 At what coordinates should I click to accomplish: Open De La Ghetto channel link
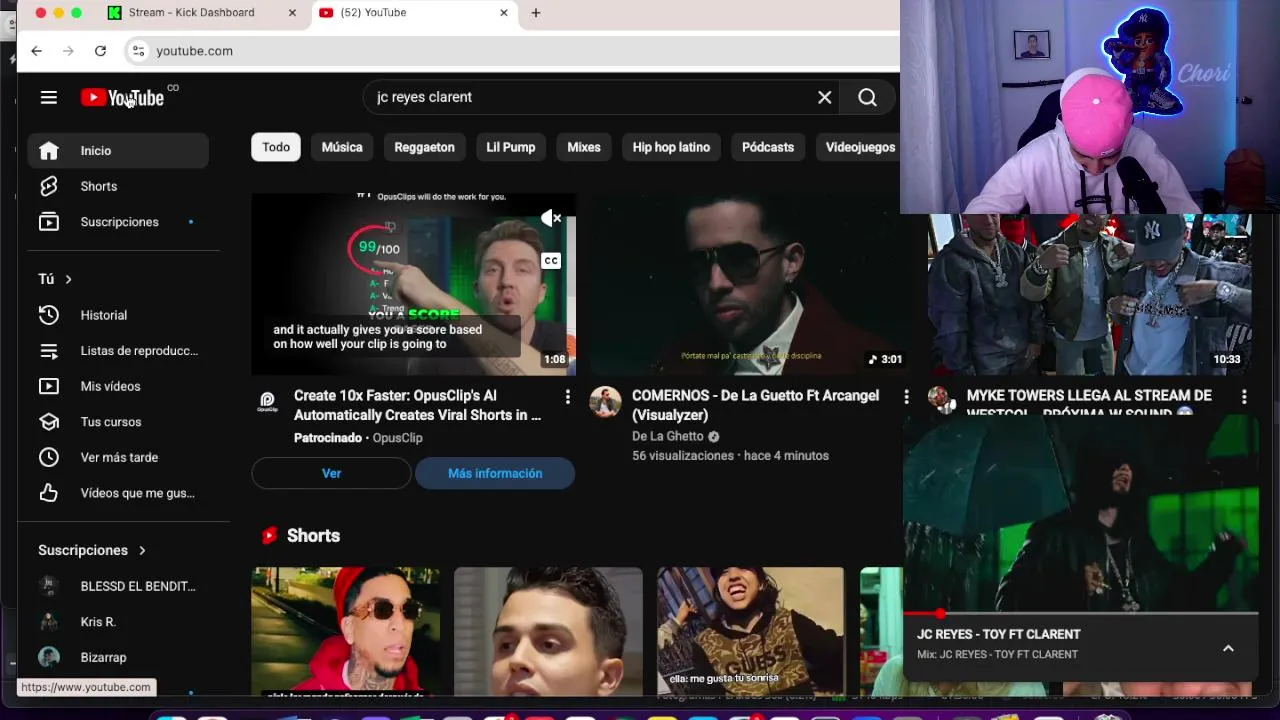[668, 436]
